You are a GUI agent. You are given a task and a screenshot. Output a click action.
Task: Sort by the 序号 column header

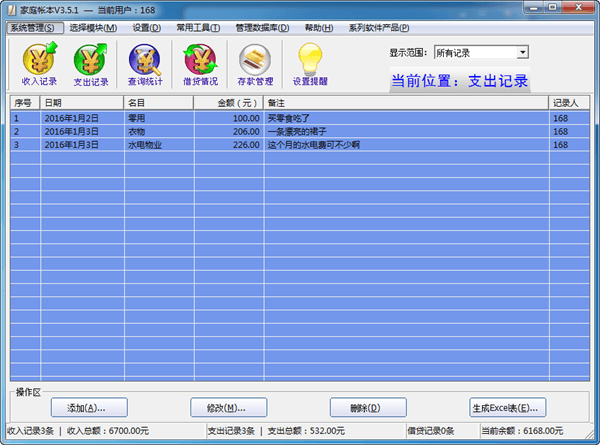[25, 103]
